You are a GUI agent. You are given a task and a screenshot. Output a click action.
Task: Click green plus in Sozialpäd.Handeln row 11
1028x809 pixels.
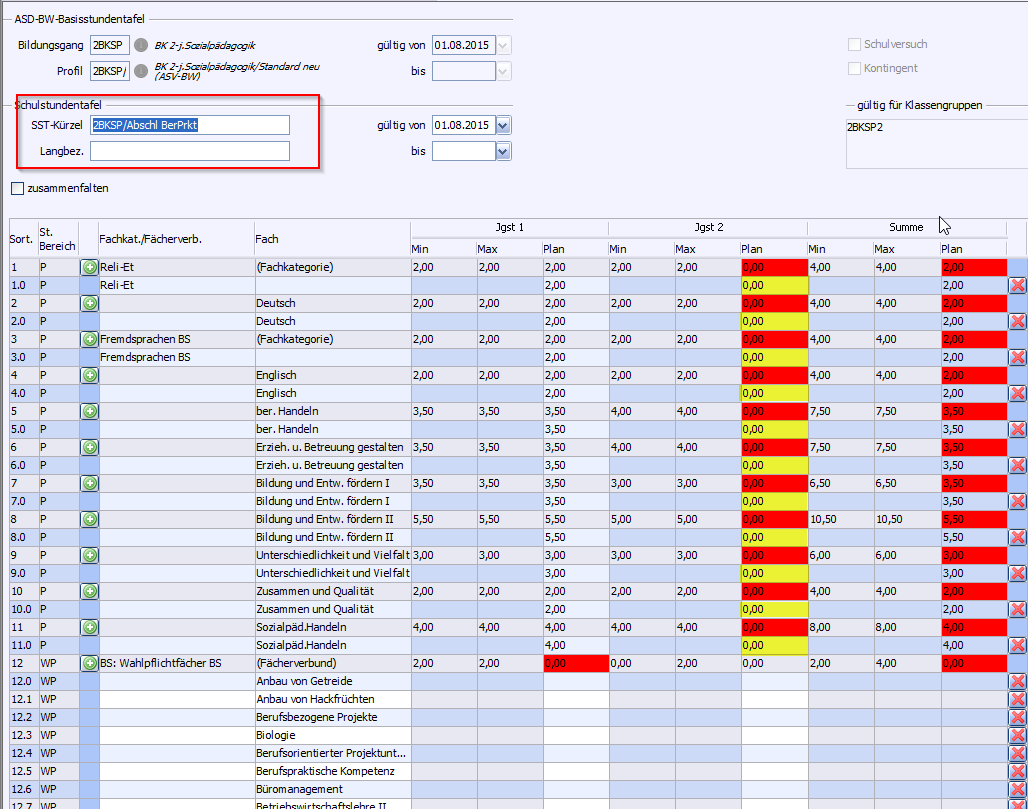point(89,627)
